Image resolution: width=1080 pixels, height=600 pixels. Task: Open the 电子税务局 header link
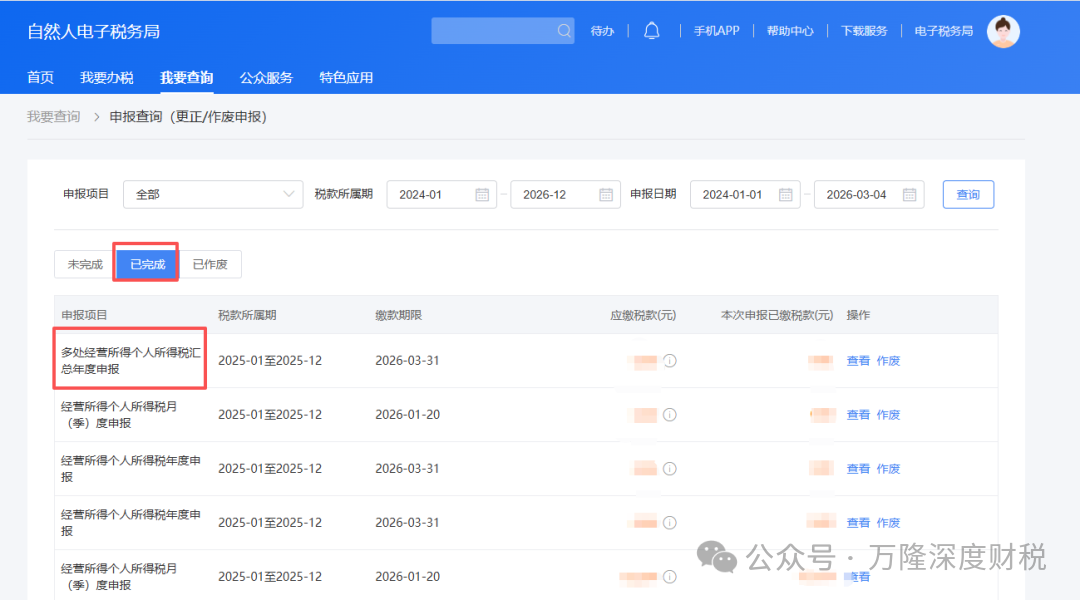[943, 31]
